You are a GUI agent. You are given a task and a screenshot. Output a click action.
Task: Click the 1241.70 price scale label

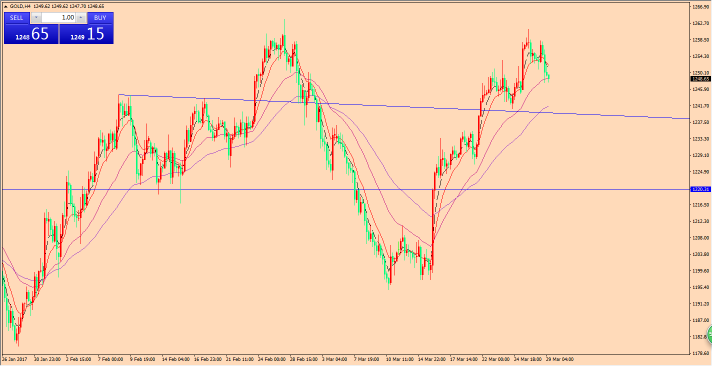(700, 106)
